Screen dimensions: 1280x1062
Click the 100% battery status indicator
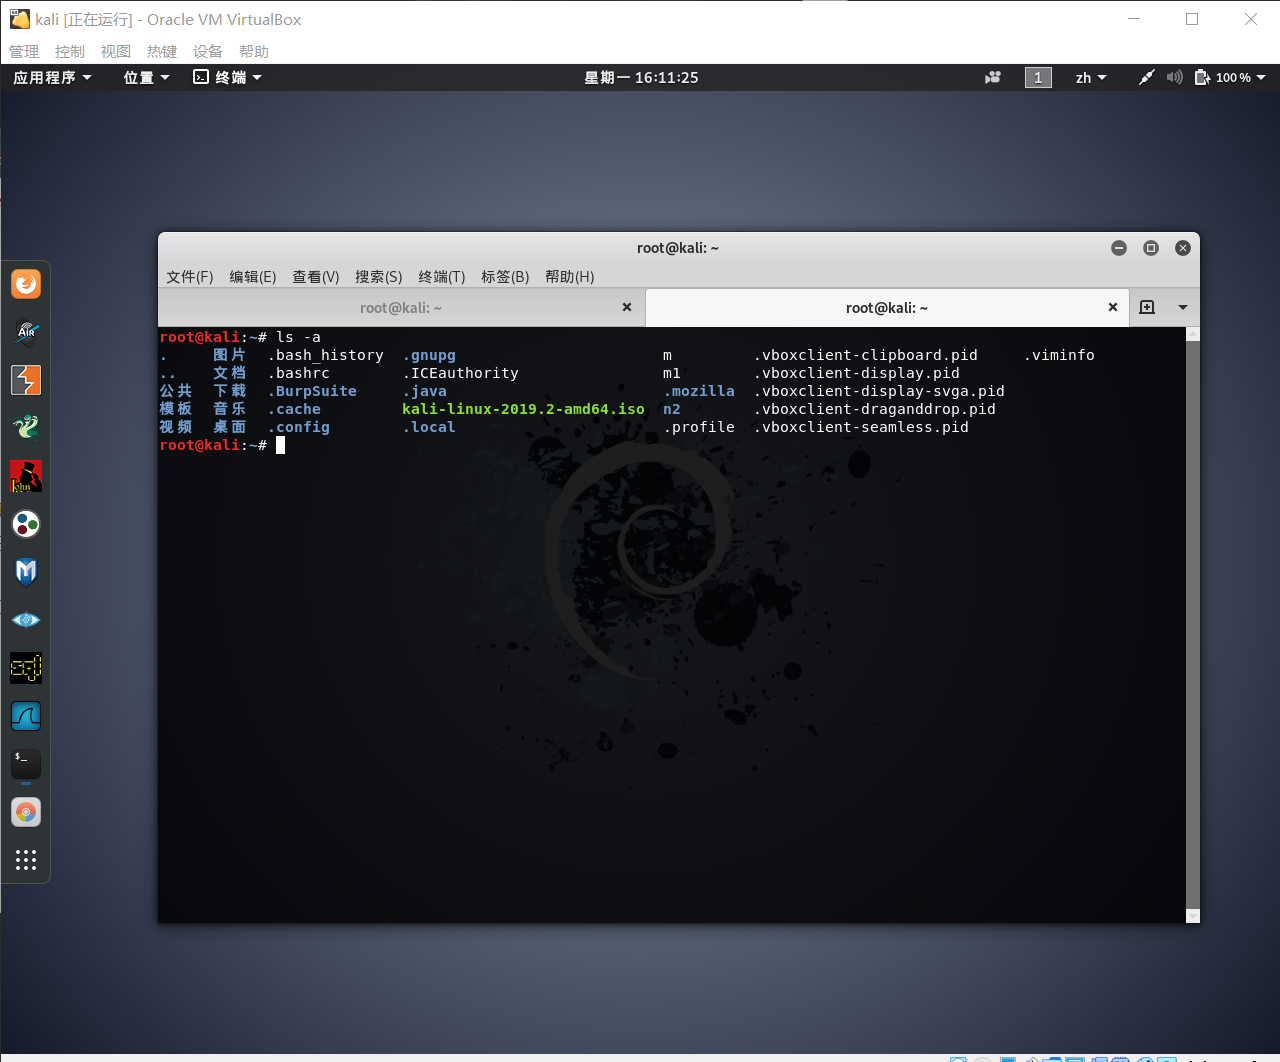pyautogui.click(x=1230, y=77)
